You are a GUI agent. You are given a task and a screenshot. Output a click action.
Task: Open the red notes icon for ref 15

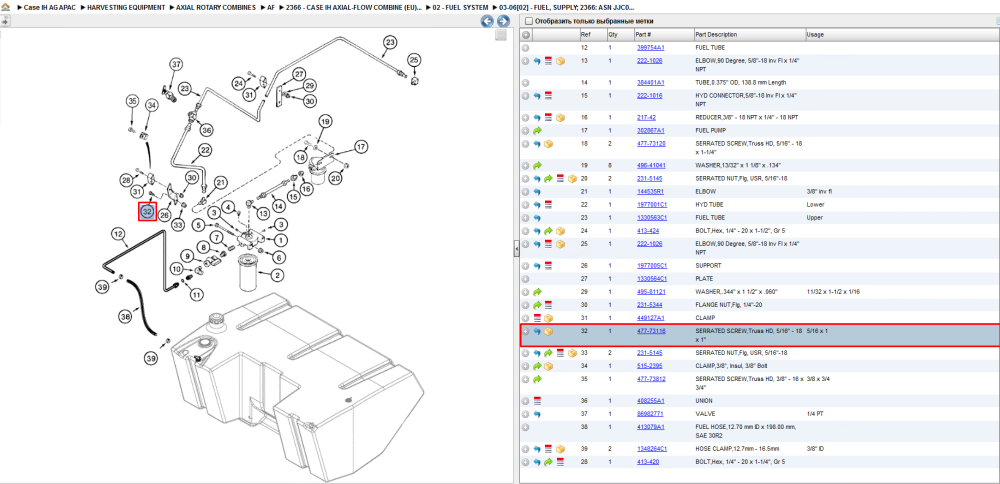pyautogui.click(x=548, y=96)
